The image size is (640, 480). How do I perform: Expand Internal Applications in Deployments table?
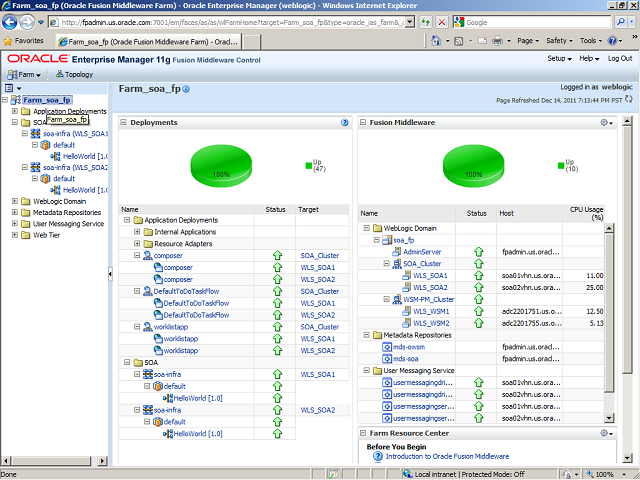136,232
